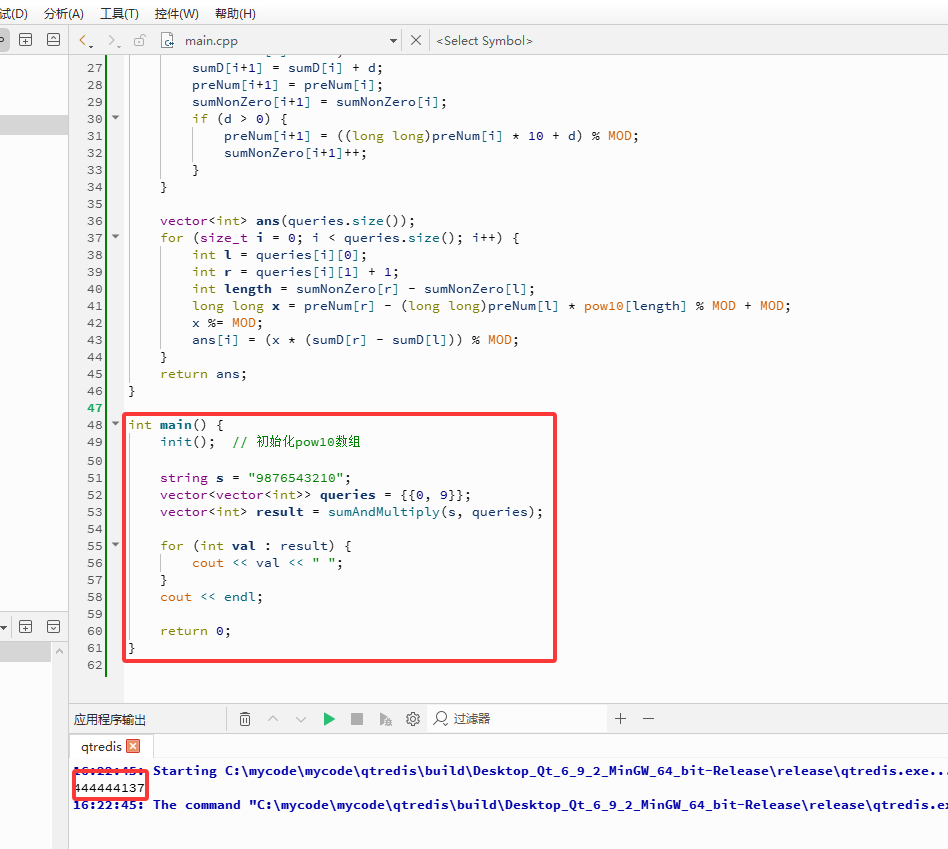948x849 pixels.
Task: Click the sidebar scroll-up arrow
Action: (x=59, y=651)
